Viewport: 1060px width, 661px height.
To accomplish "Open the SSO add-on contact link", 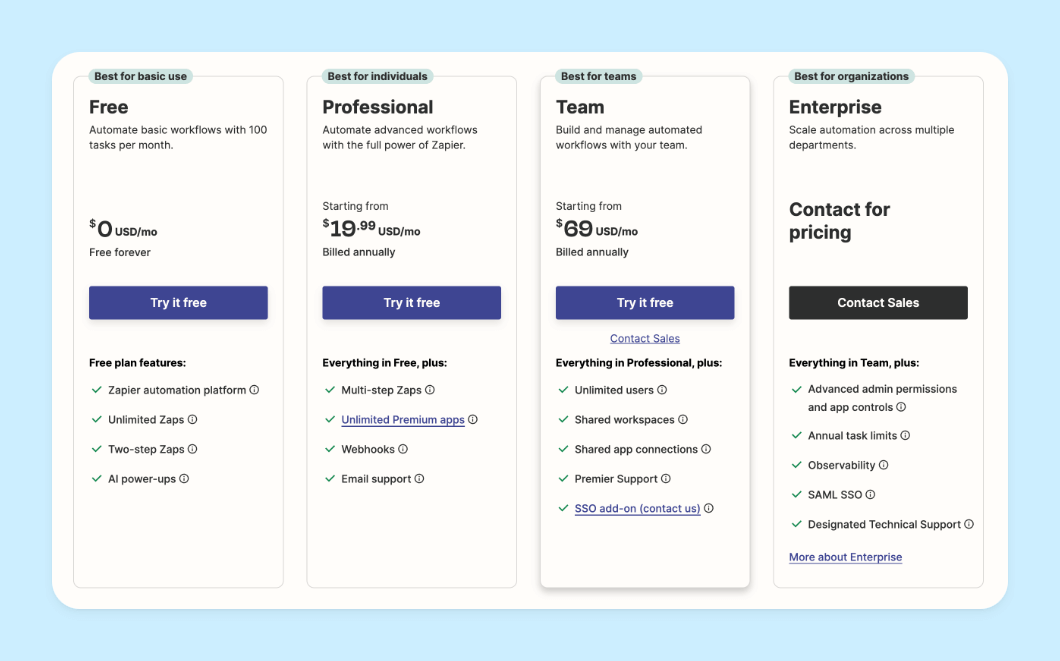I will 637,508.
